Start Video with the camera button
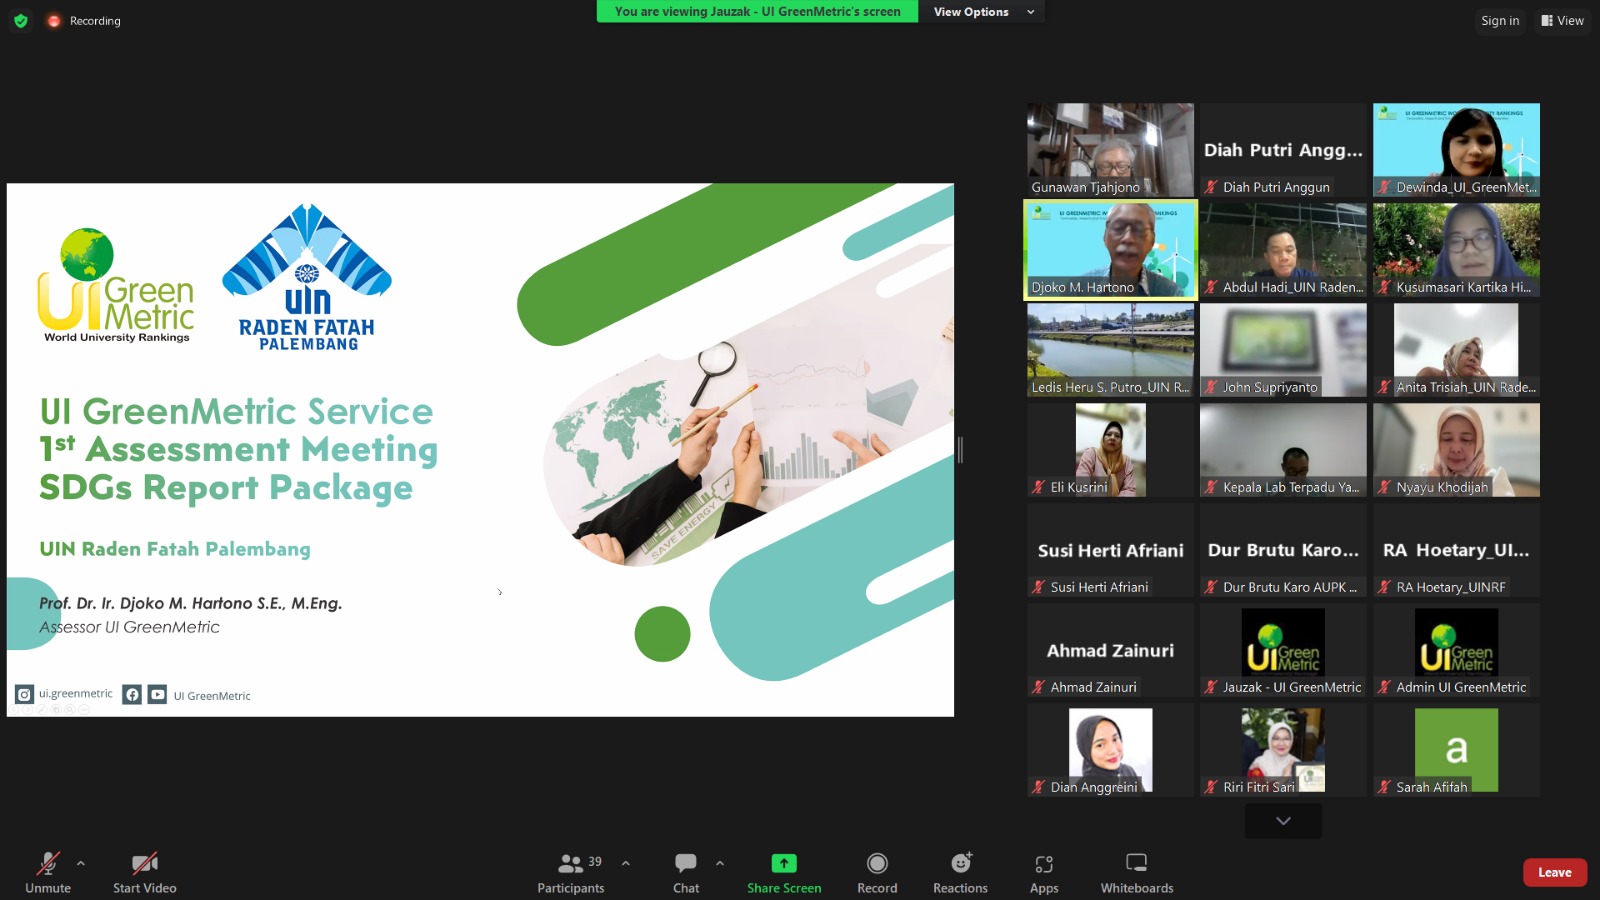The image size is (1600, 900). tap(145, 872)
